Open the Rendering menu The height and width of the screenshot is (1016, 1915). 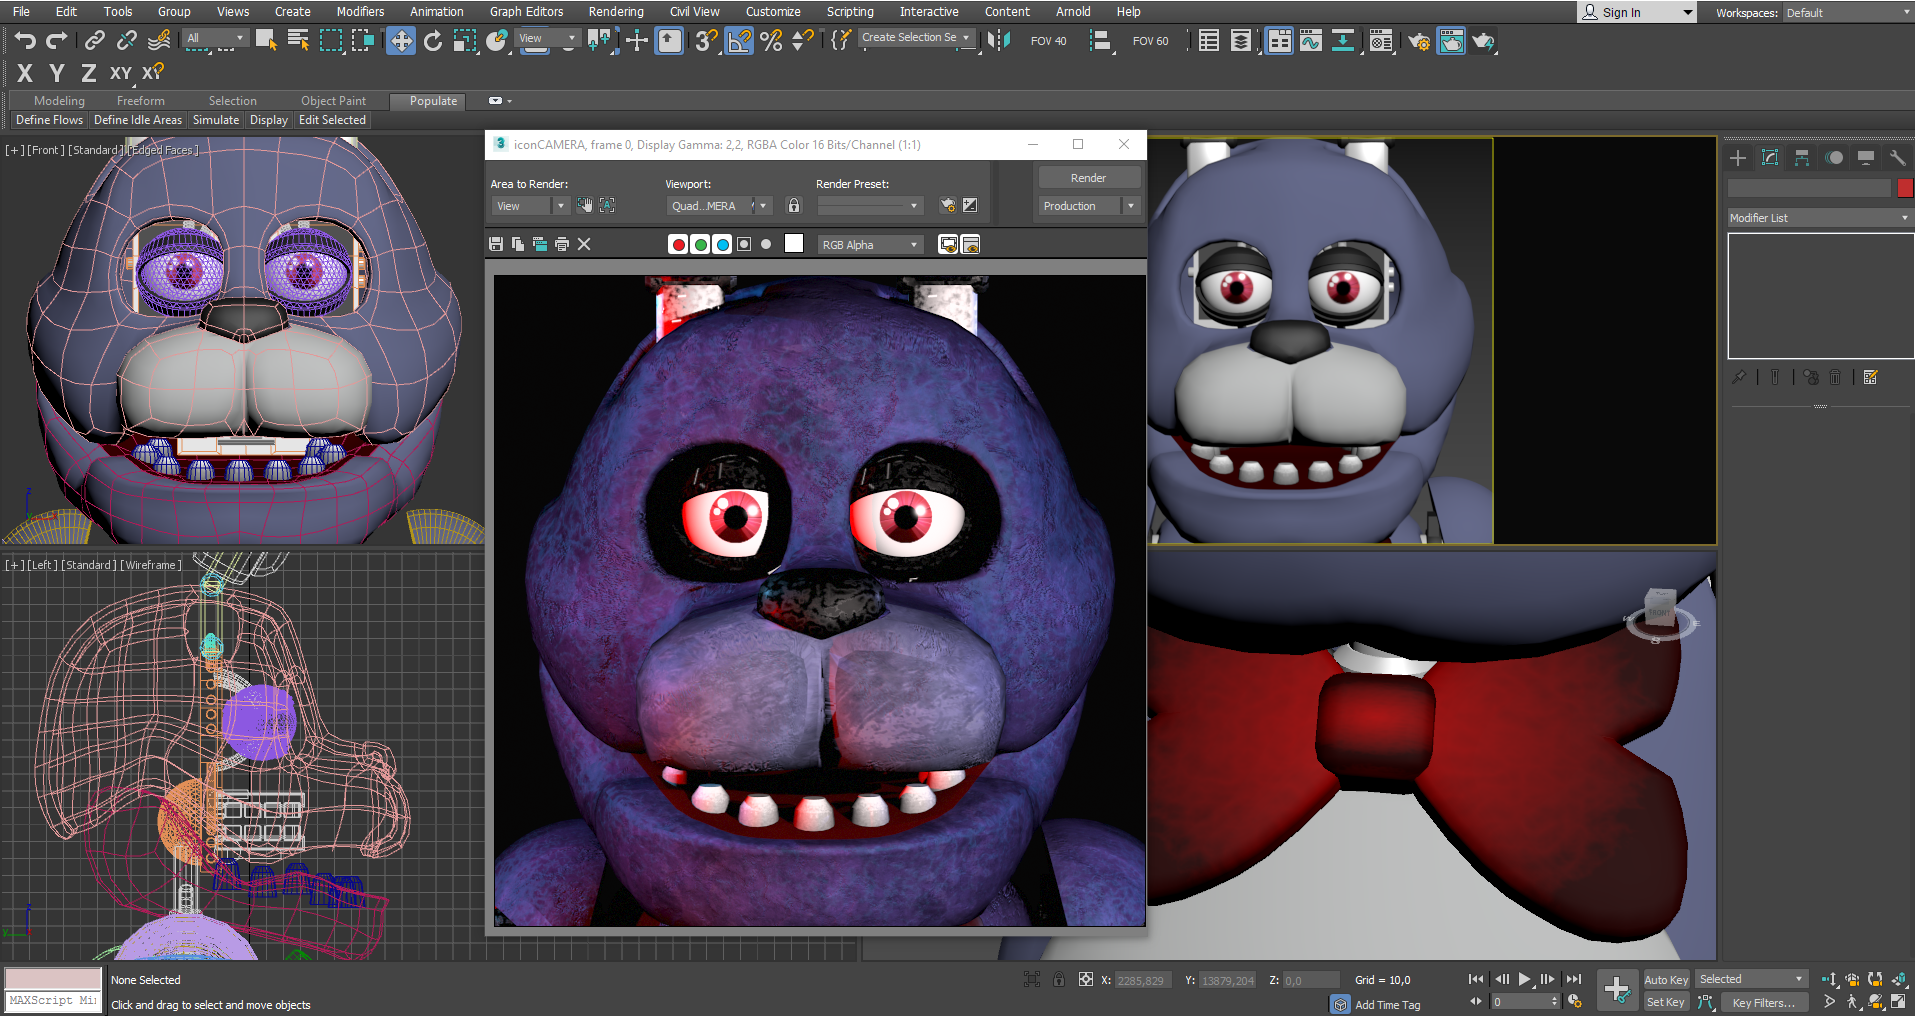point(616,12)
